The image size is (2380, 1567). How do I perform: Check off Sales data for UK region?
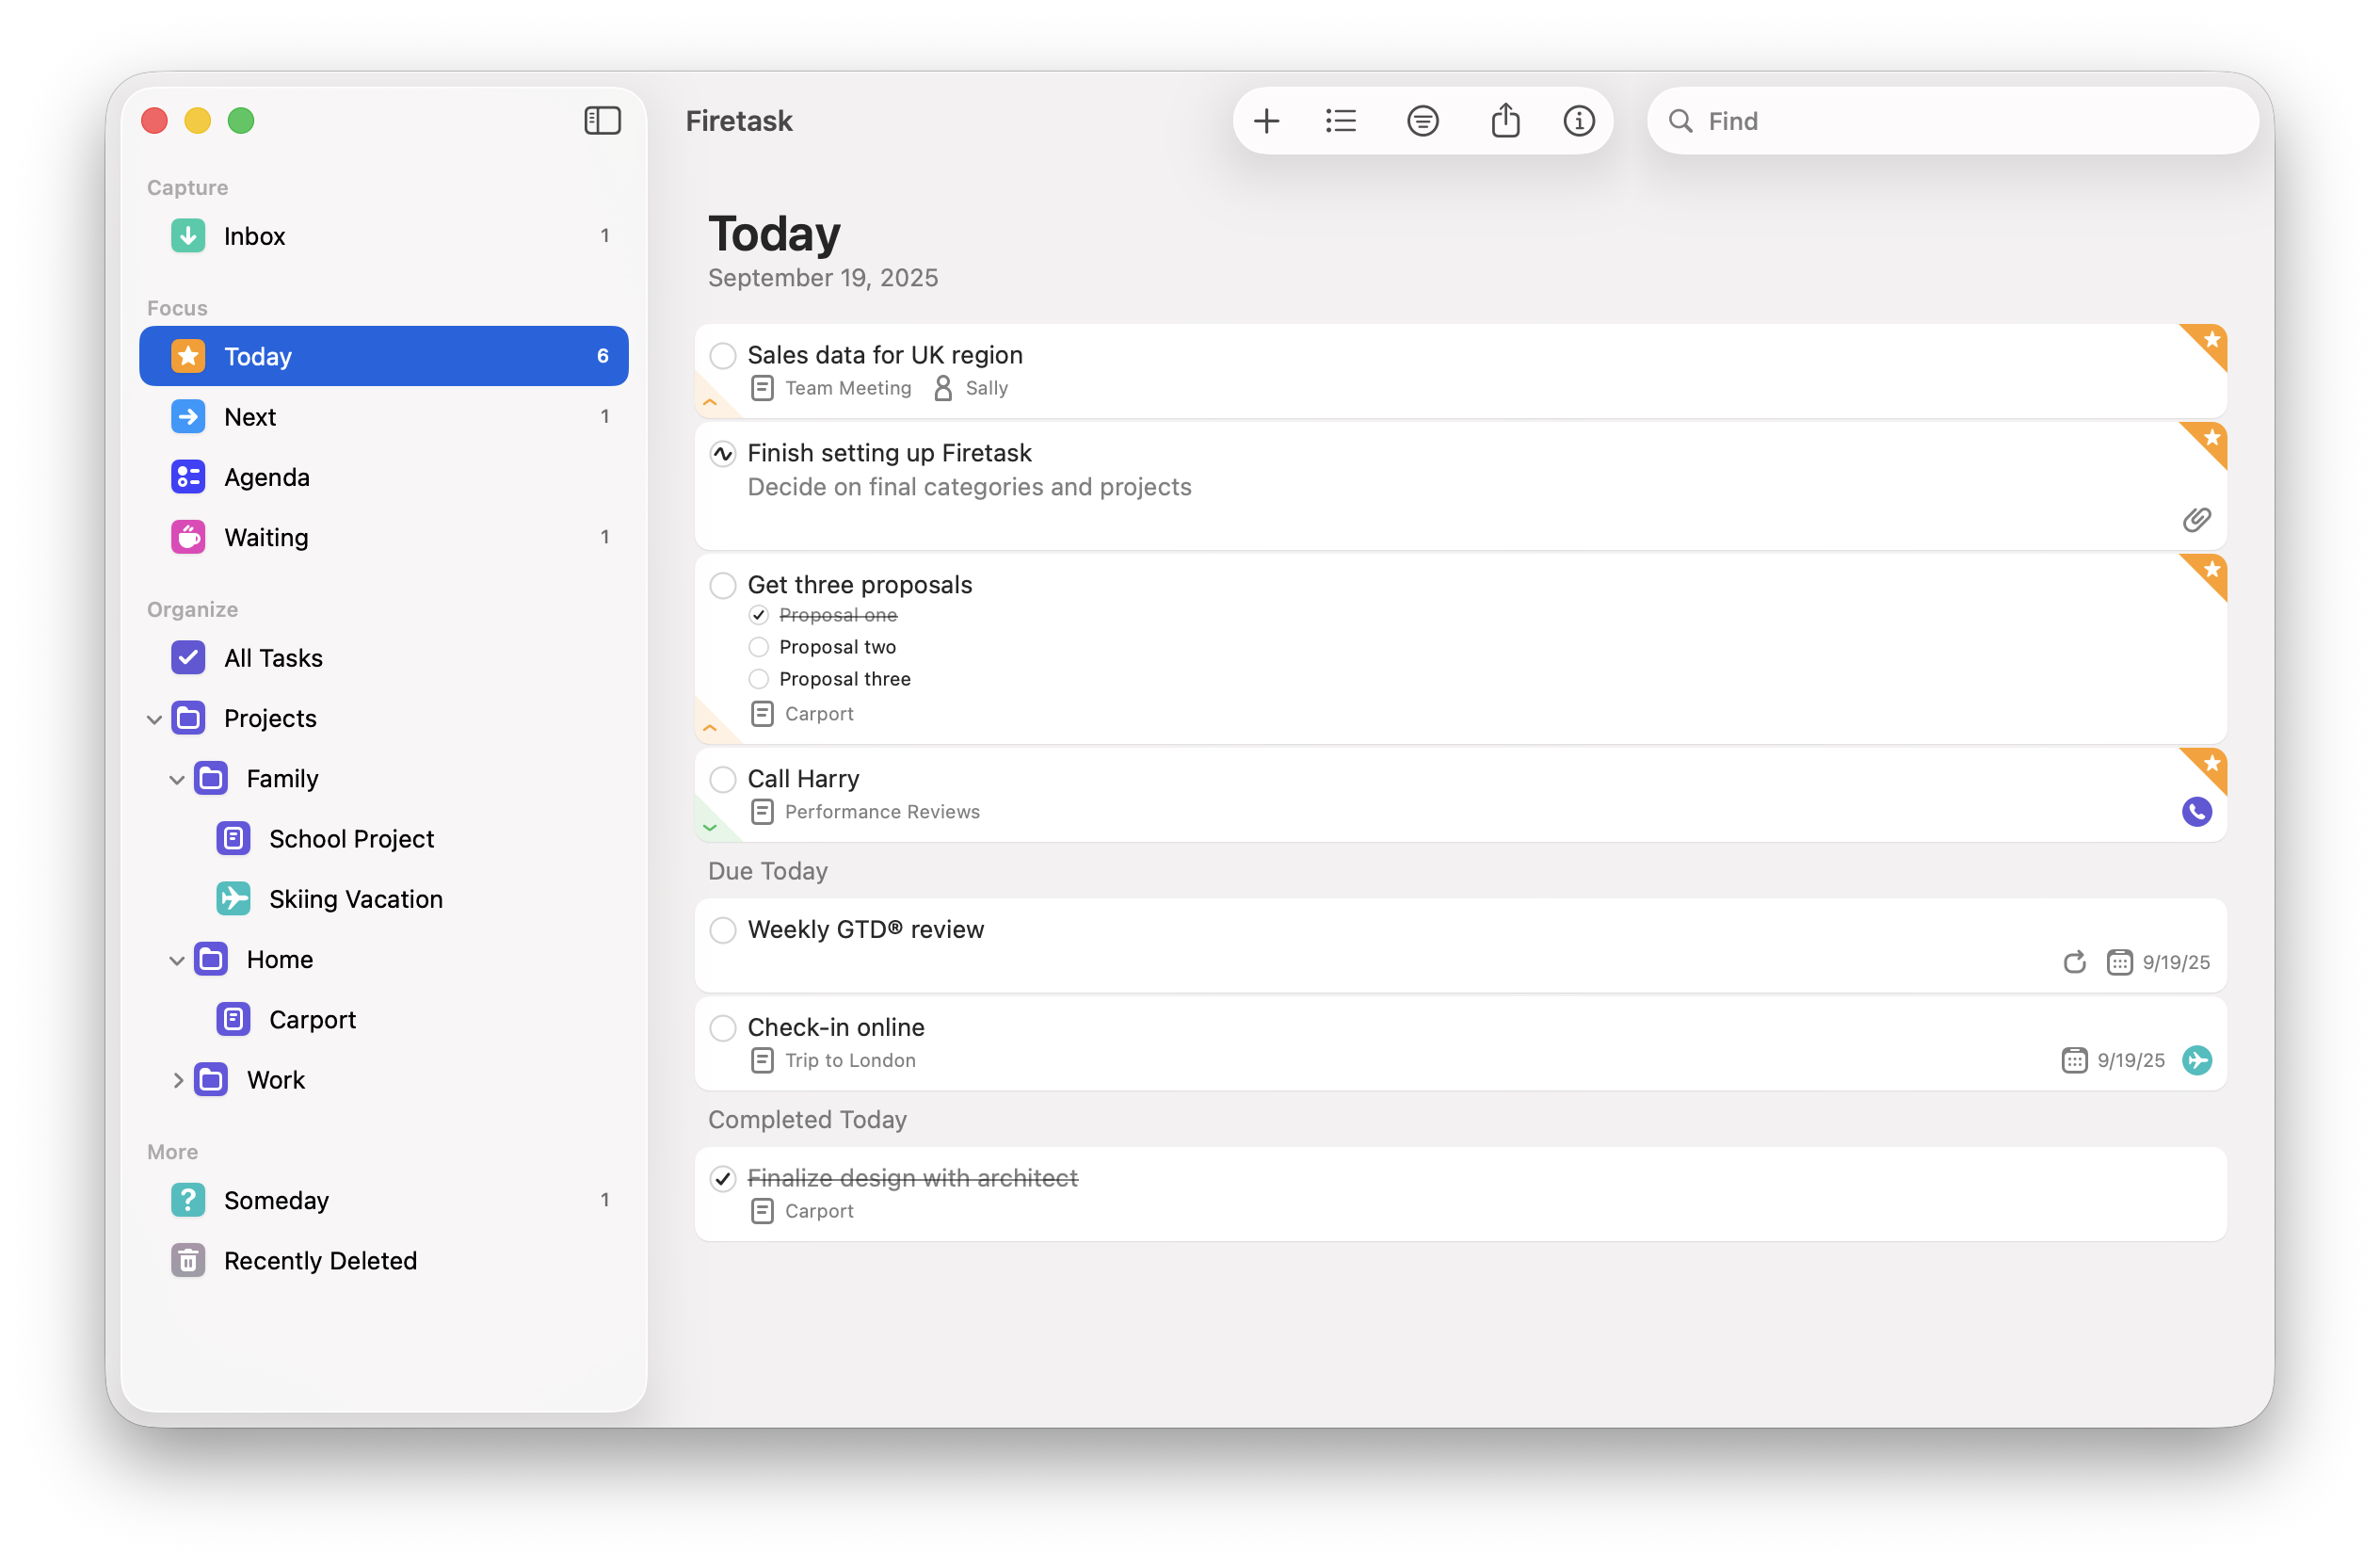723,355
